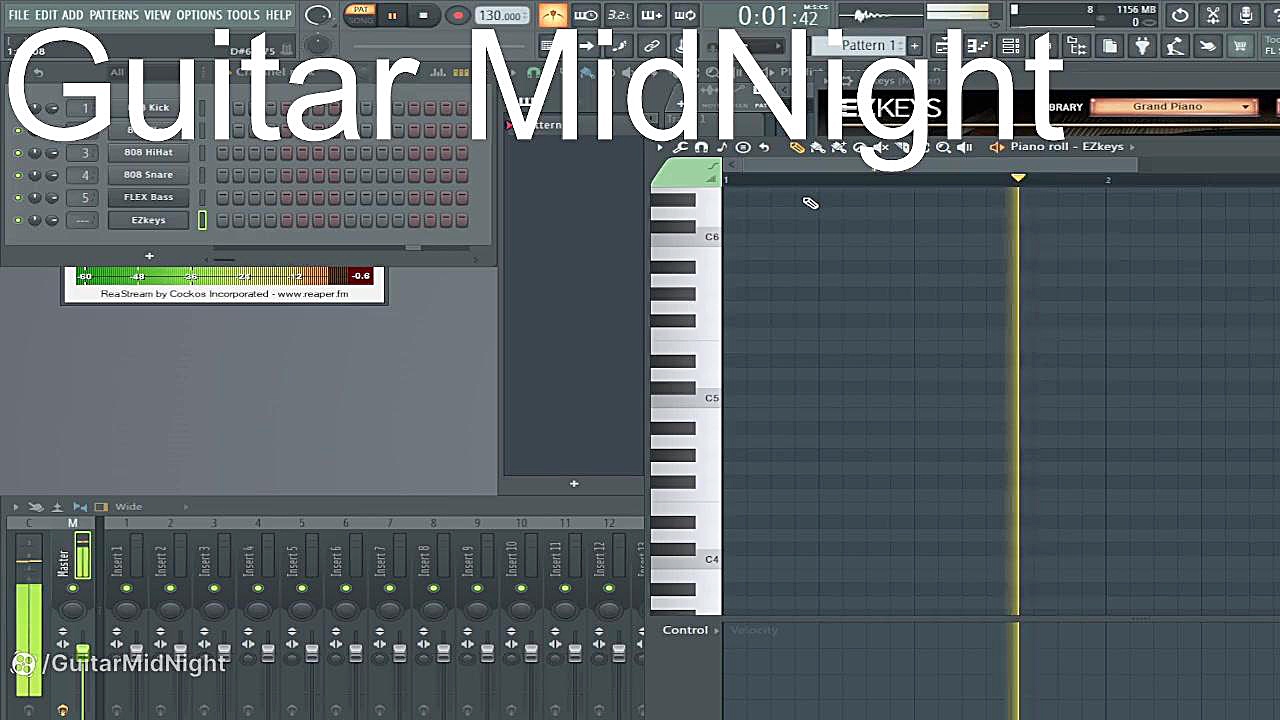The image size is (1280, 720).
Task: Click the undo history icon in toolbar
Action: [x=1180, y=15]
